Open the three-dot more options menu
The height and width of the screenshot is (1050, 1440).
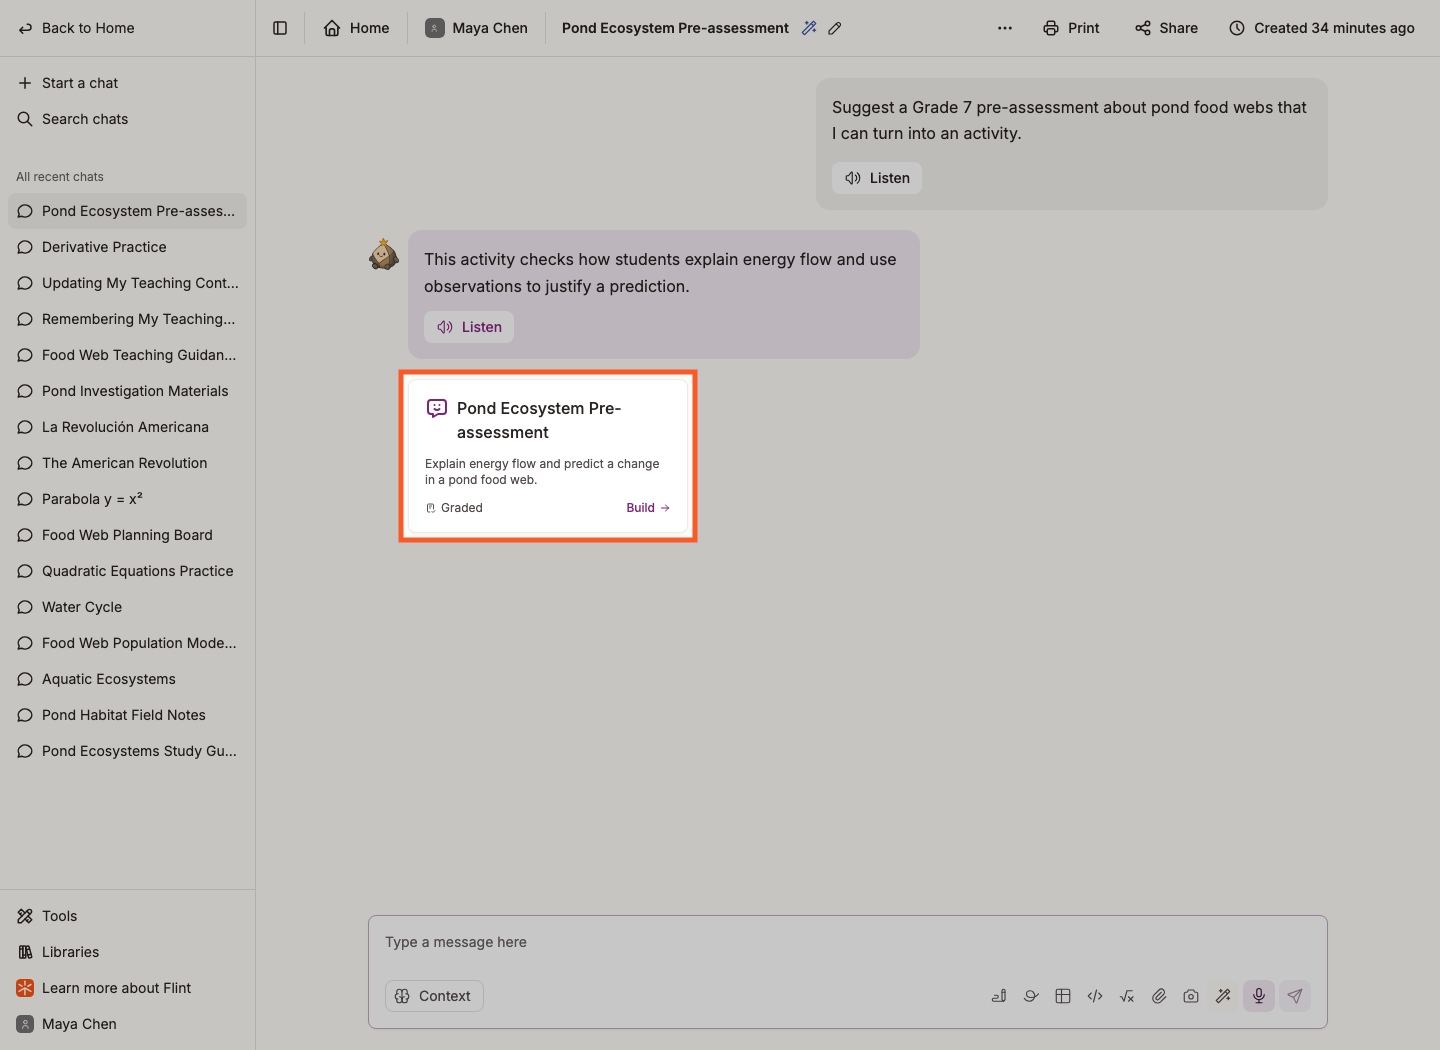(1005, 28)
